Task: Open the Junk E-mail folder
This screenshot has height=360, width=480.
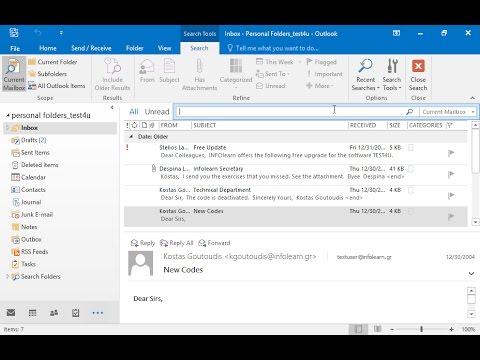Action: [32, 215]
